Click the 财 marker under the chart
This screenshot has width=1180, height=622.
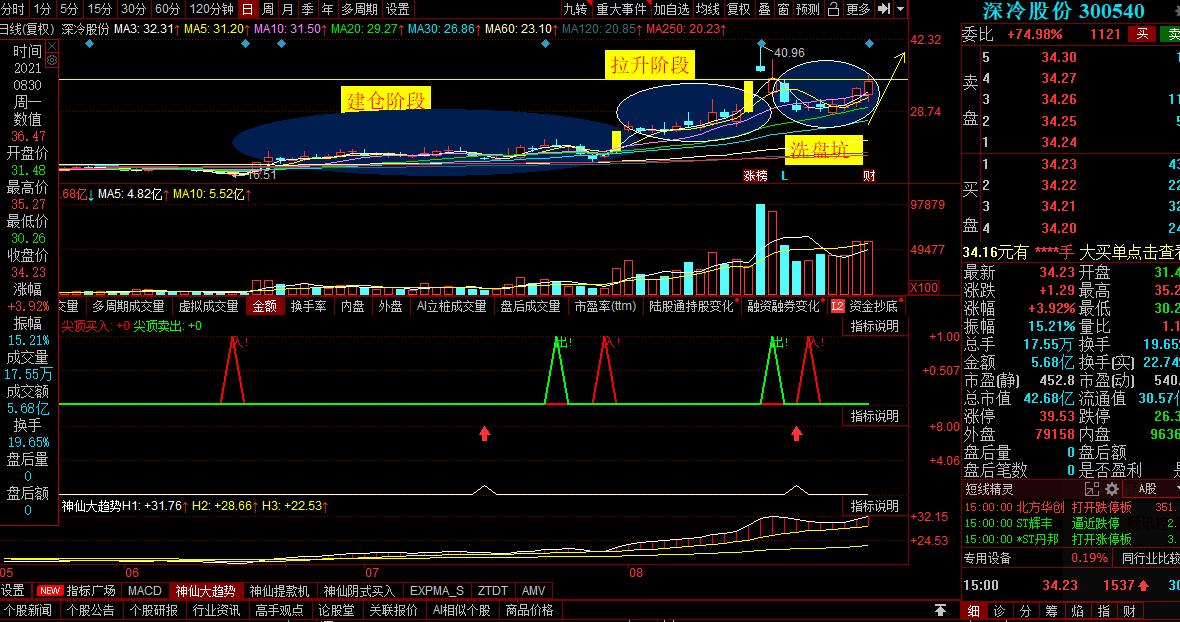tap(869, 175)
